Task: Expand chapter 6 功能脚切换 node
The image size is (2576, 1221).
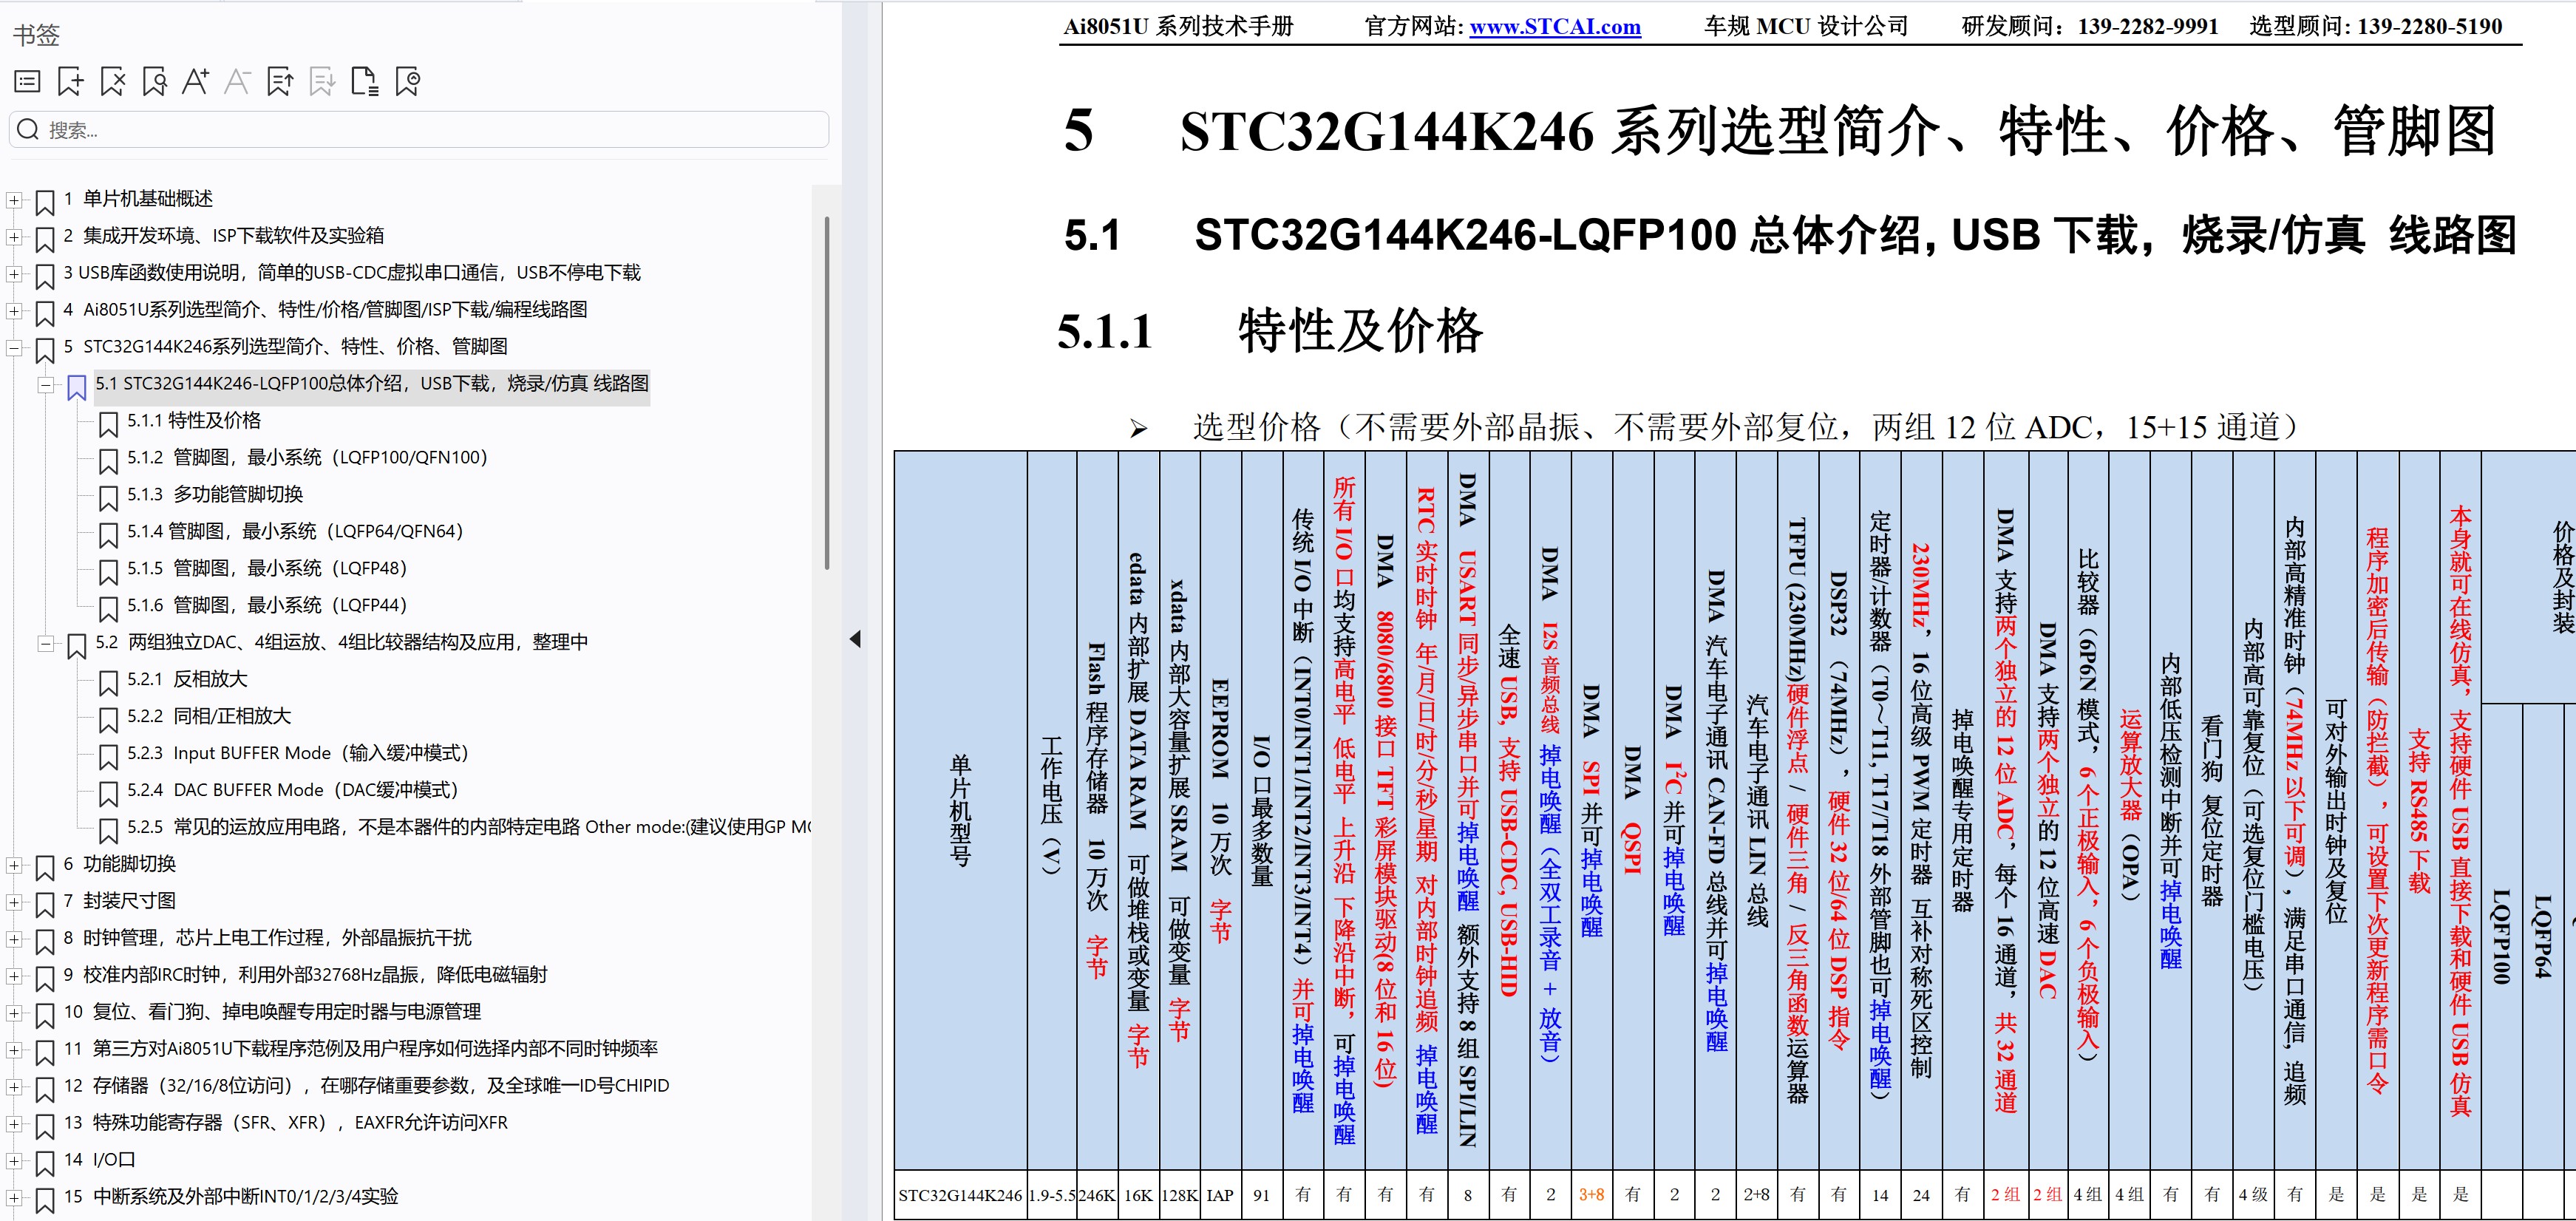Action: tap(14, 865)
